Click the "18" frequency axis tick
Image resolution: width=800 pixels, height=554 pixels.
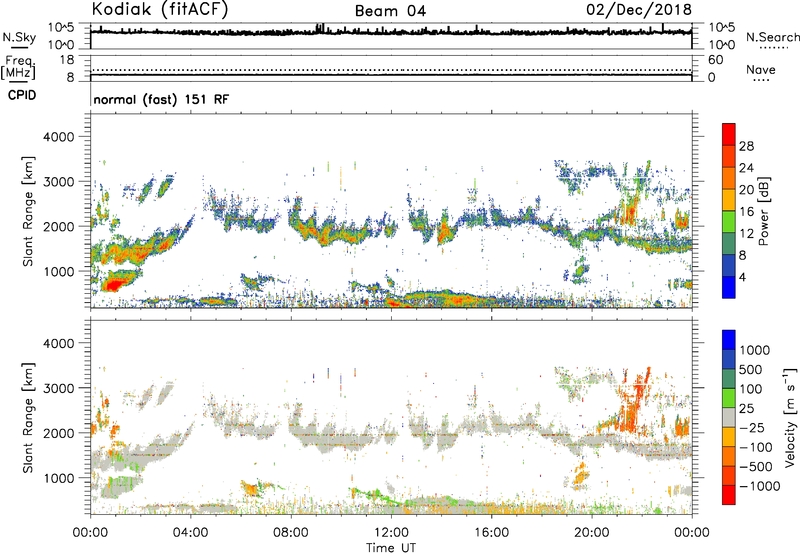pyautogui.click(x=67, y=59)
